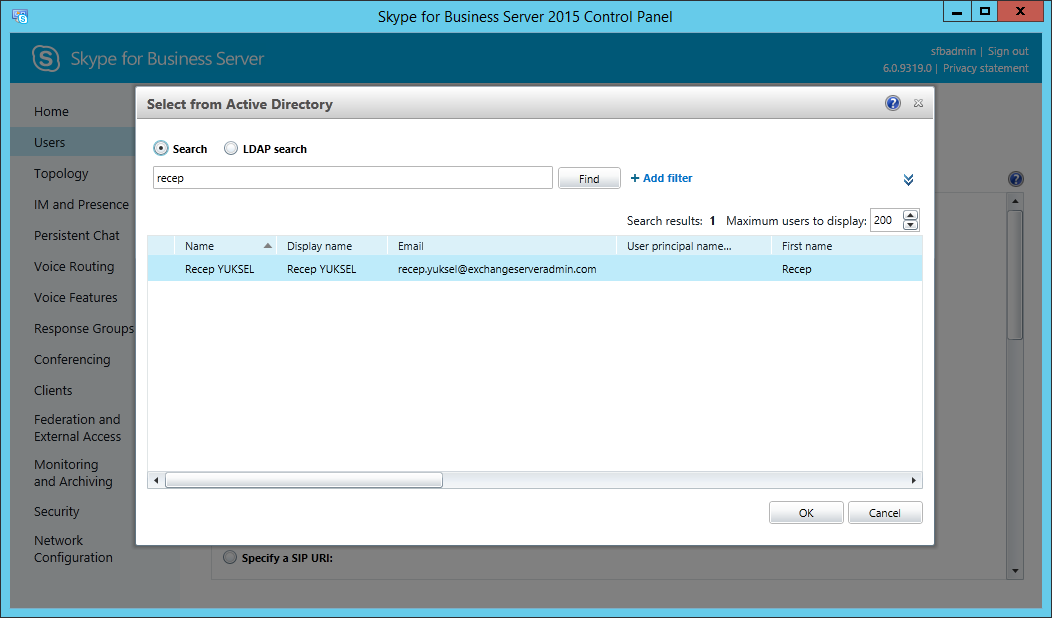This screenshot has height=618, width=1052.
Task: Click the background page vertical scrollbar thumb
Action: click(1015, 275)
